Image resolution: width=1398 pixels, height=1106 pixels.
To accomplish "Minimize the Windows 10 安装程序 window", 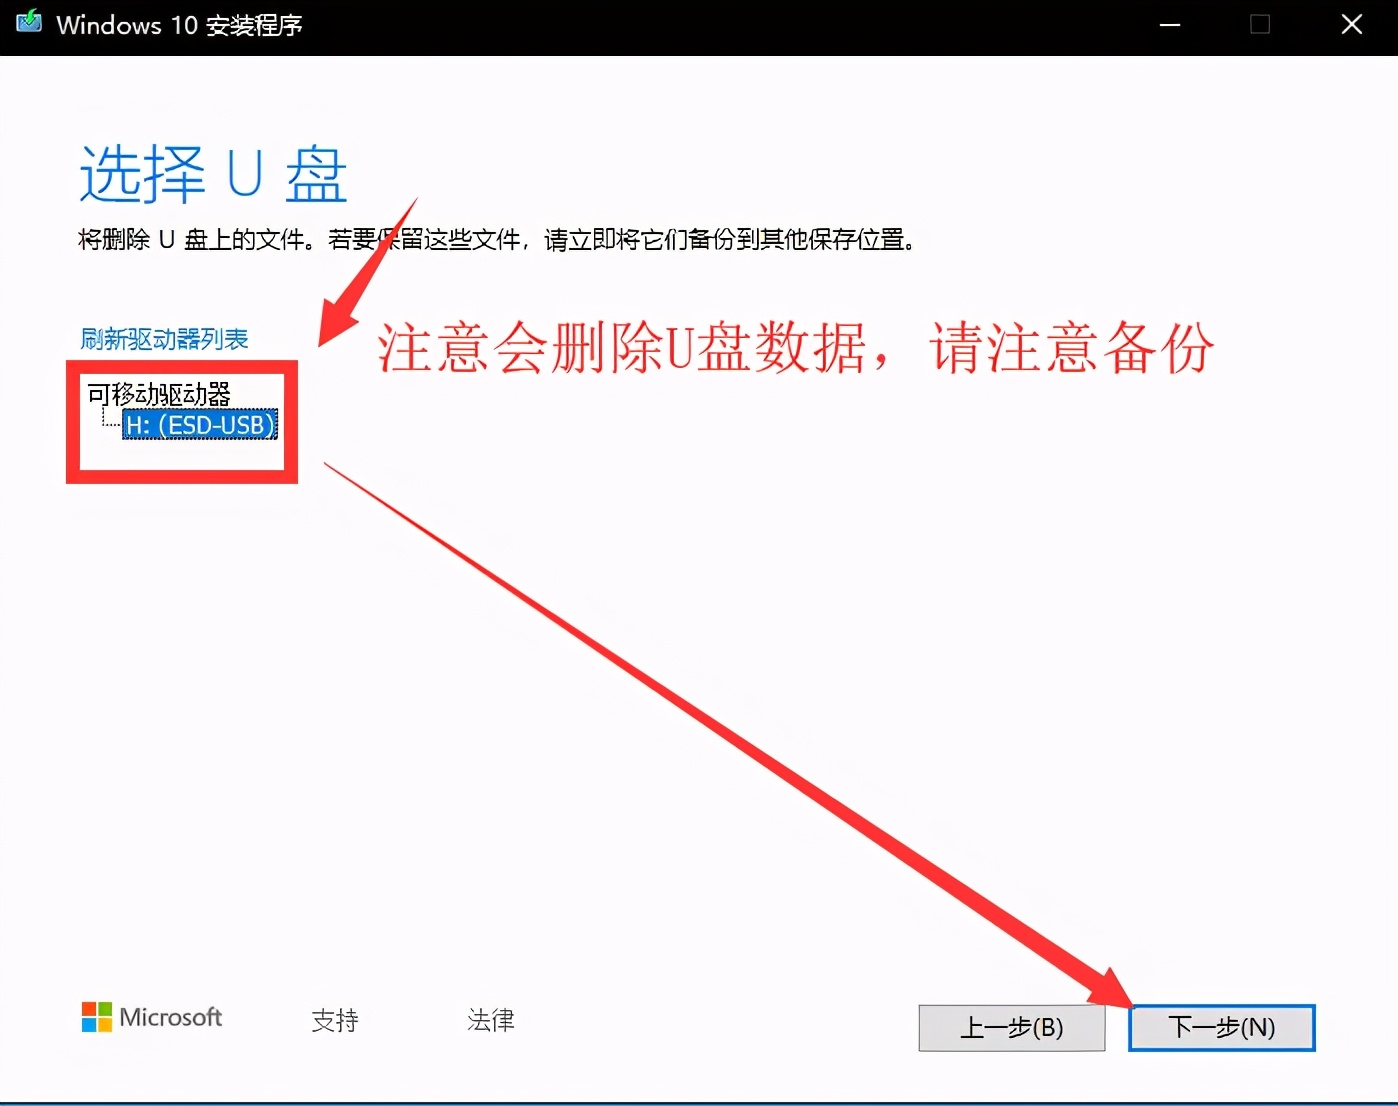I will [1169, 24].
